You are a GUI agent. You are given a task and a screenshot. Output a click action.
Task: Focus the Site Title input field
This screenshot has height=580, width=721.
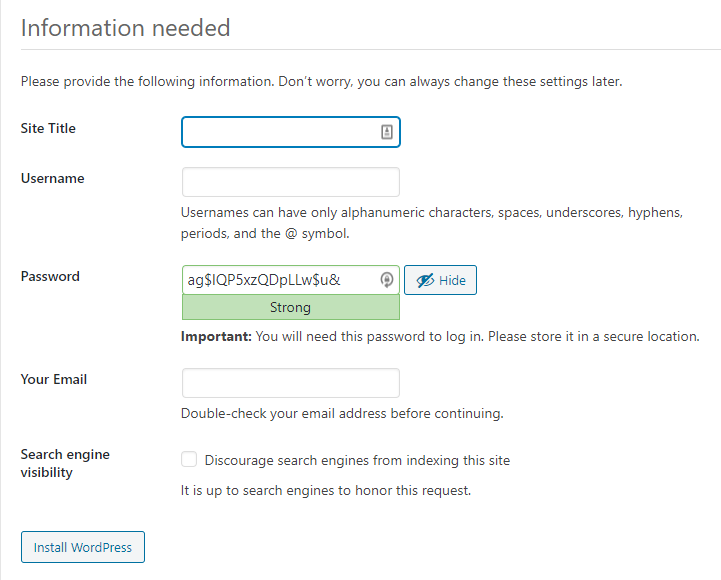coord(291,132)
